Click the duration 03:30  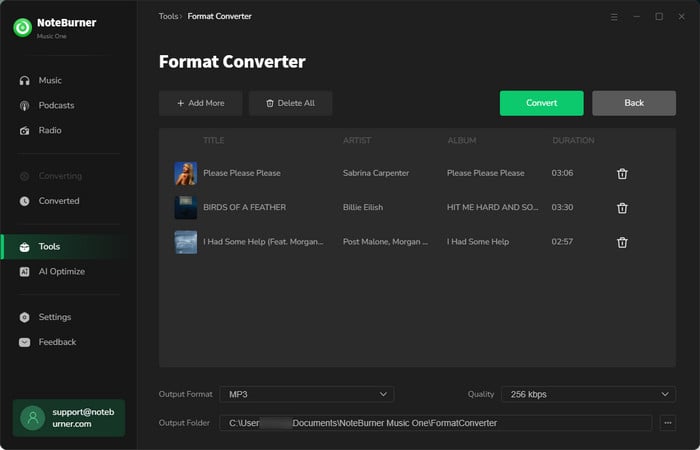(x=562, y=208)
